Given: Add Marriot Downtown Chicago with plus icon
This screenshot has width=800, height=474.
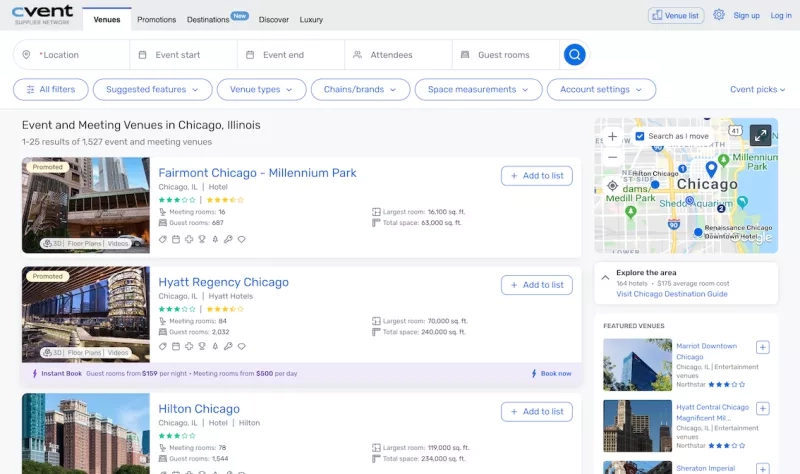Looking at the screenshot, I should 763,347.
